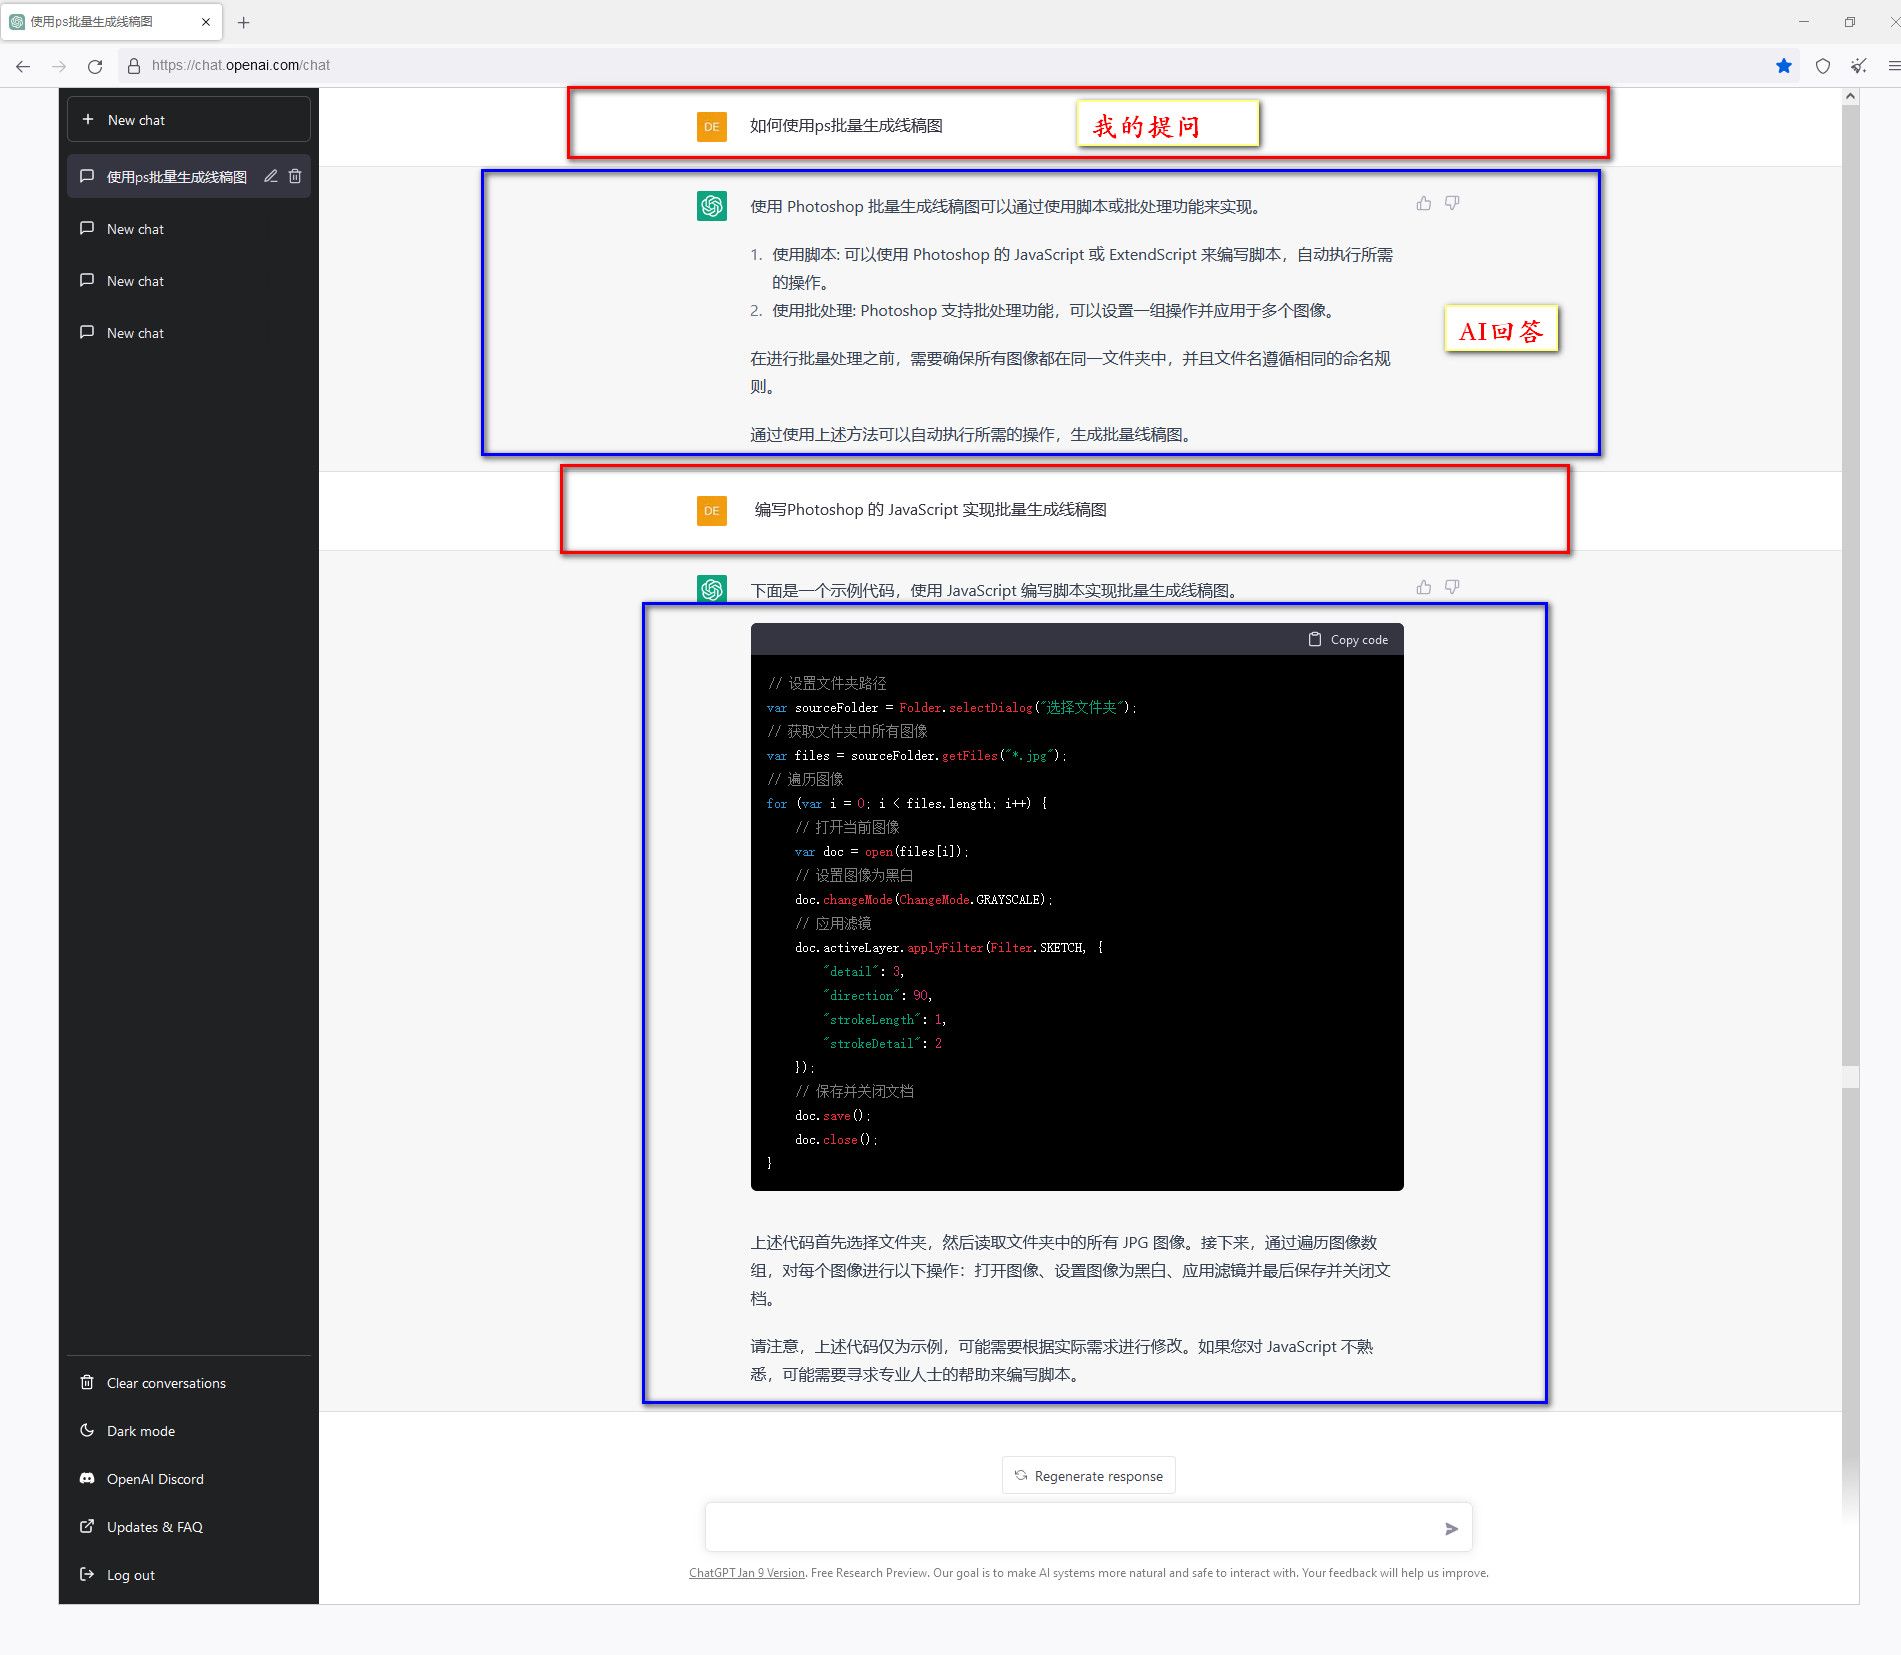The width and height of the screenshot is (1901, 1655).
Task: Click question text 如何使用ps批量生成线稿图
Action: (846, 126)
